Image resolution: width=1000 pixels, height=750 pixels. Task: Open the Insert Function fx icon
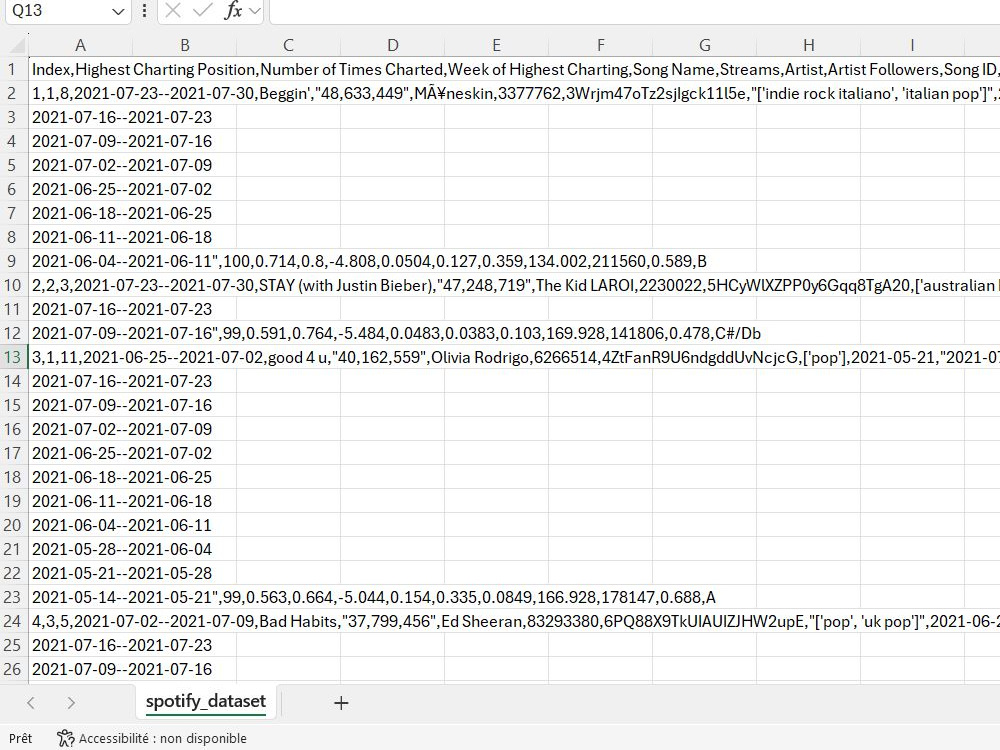pyautogui.click(x=233, y=10)
